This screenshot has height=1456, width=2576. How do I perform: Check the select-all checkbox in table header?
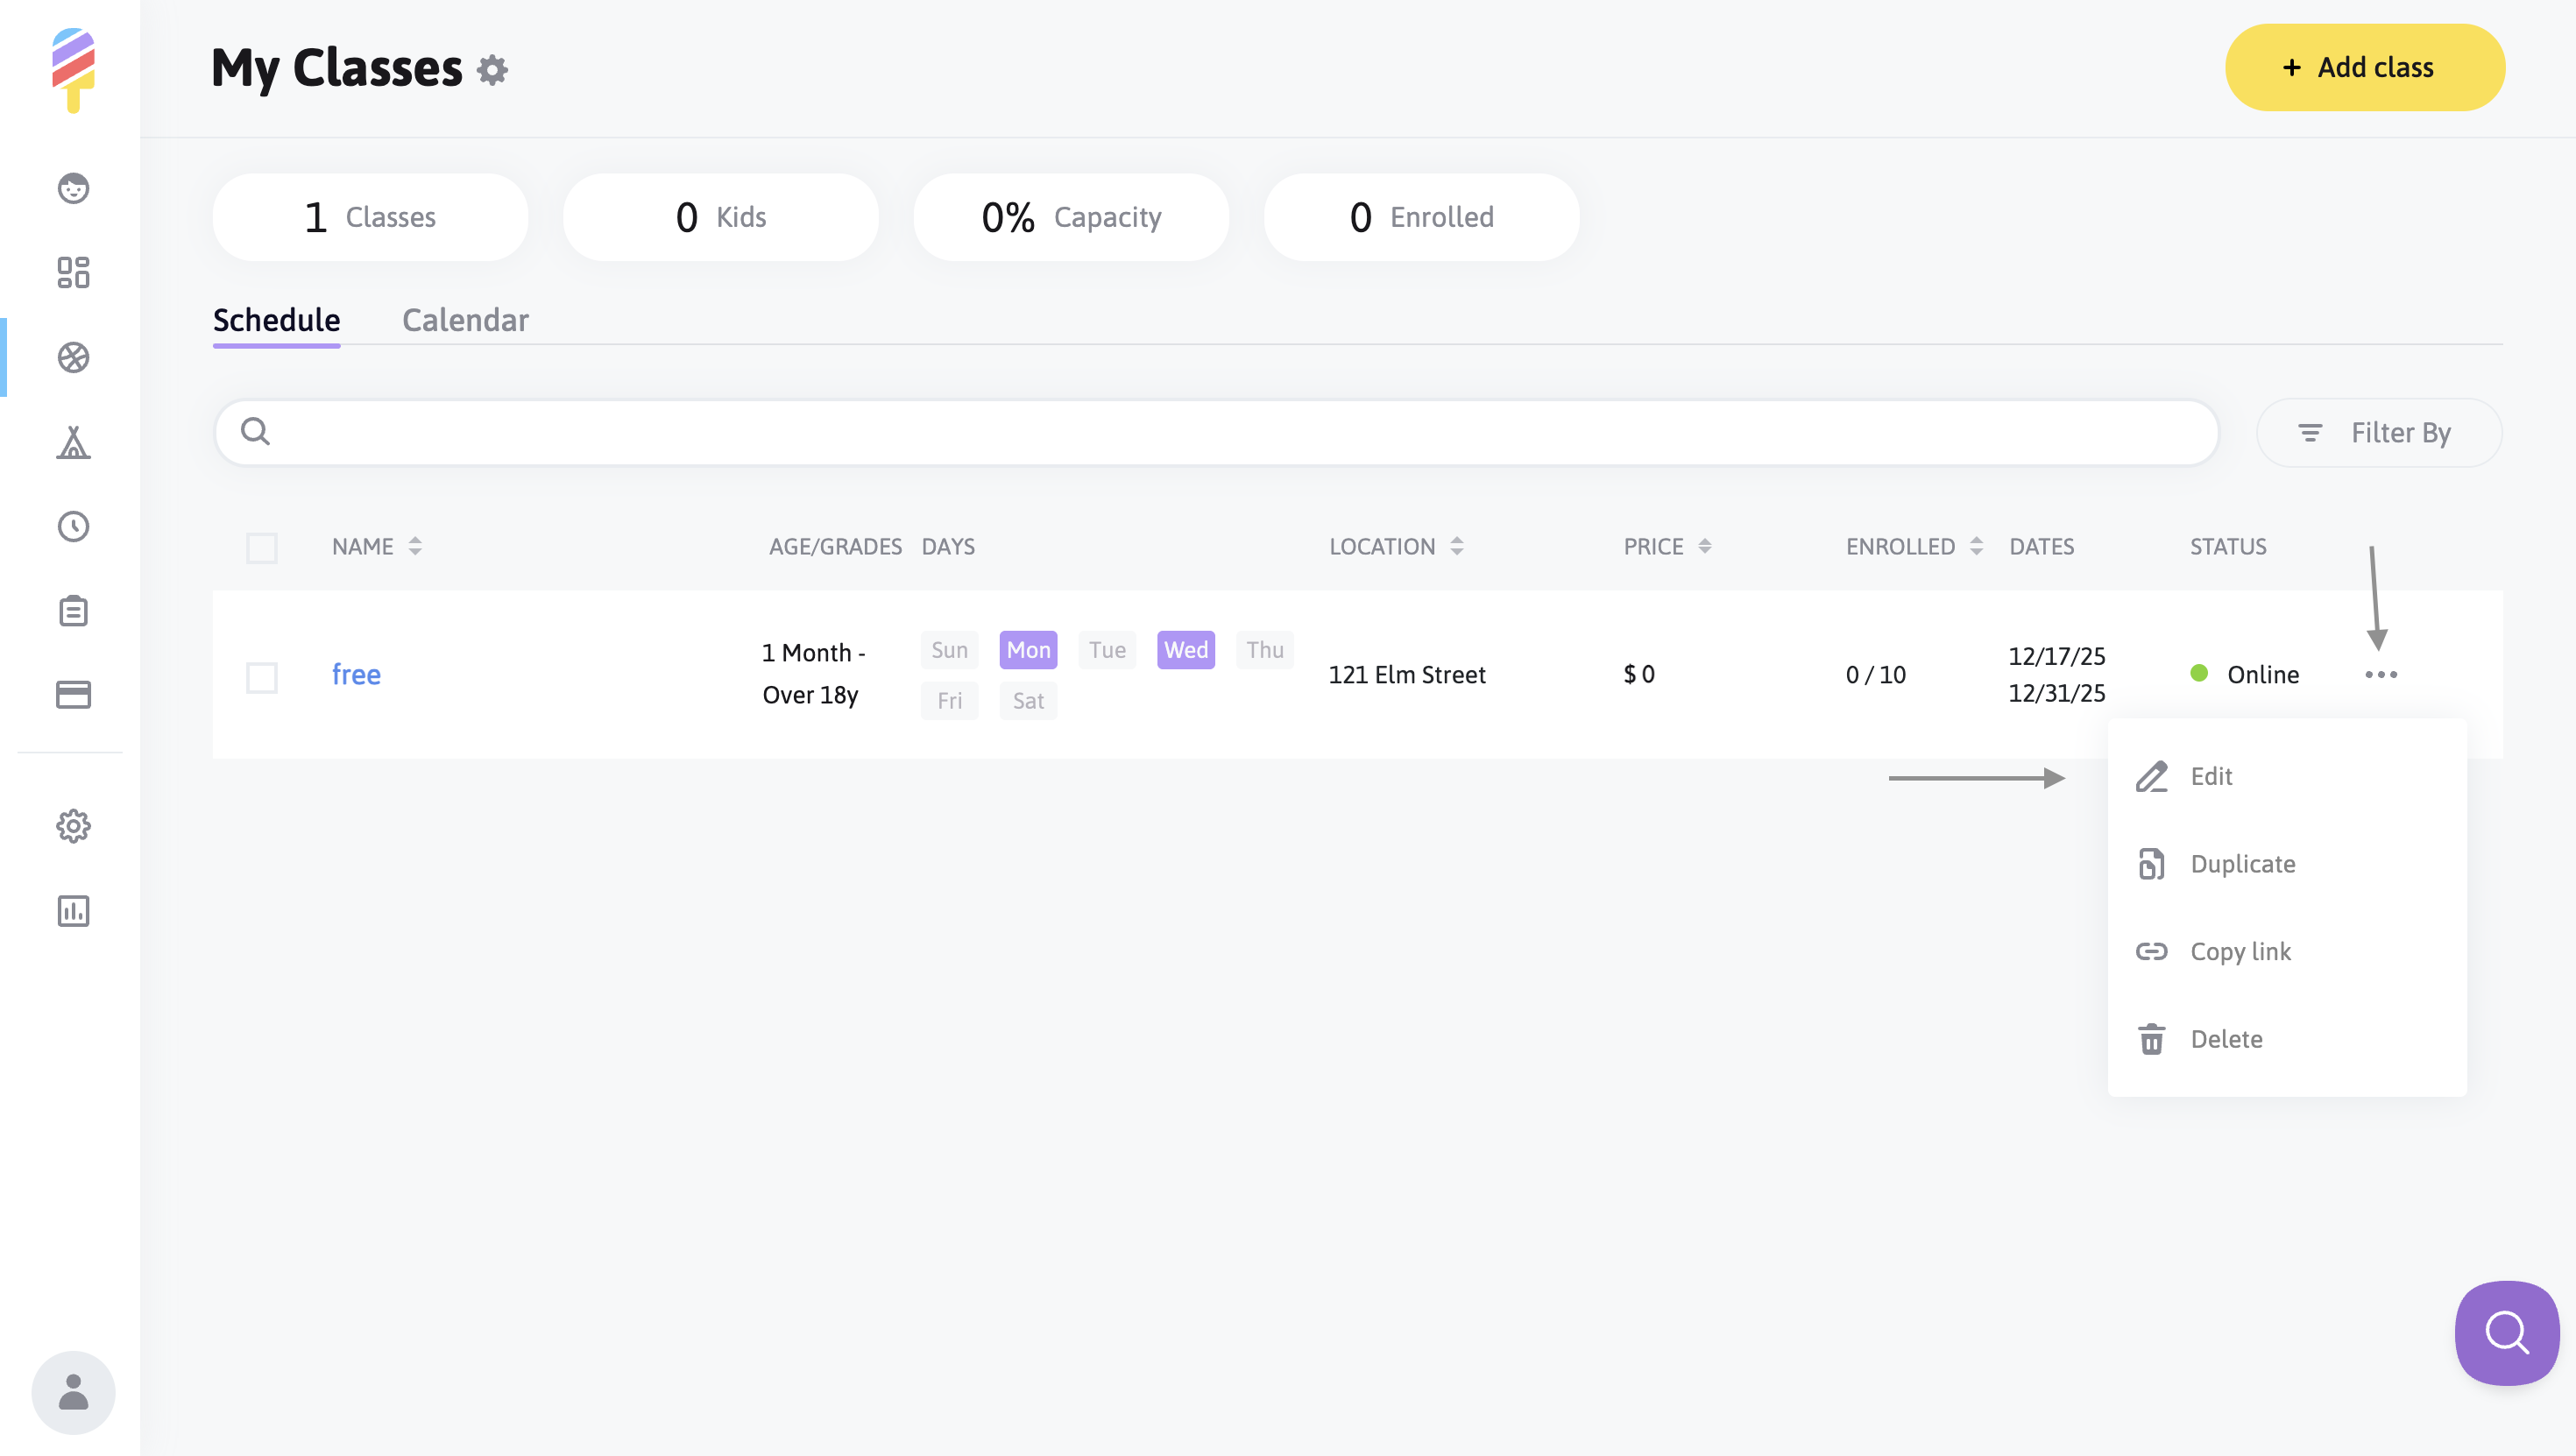[262, 548]
